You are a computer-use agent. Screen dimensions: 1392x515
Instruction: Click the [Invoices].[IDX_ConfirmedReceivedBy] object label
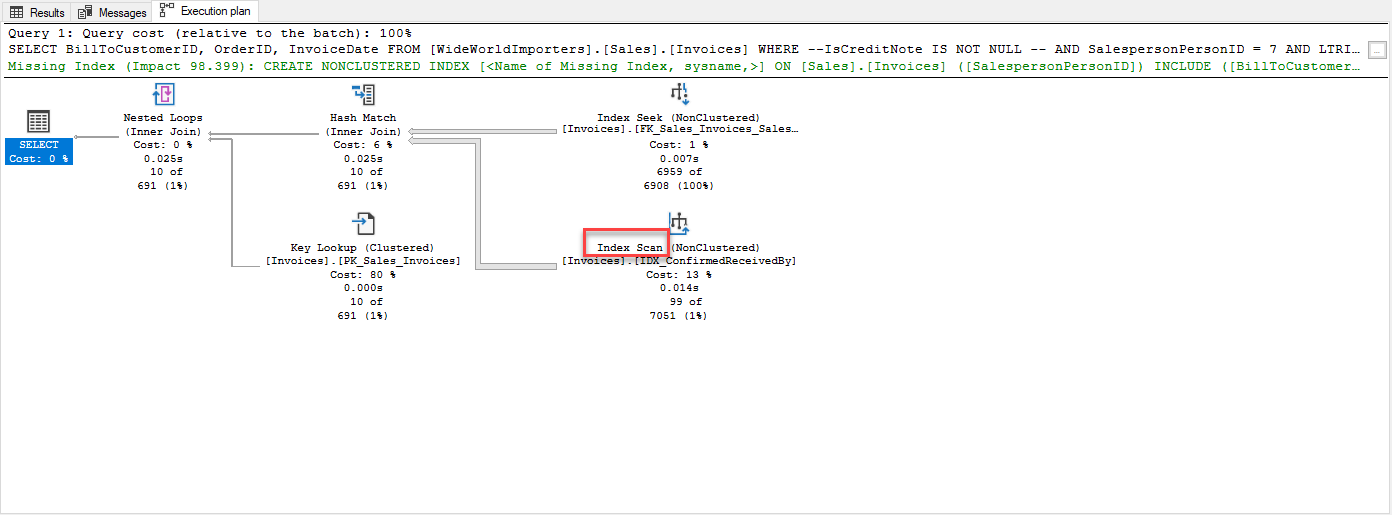click(679, 261)
